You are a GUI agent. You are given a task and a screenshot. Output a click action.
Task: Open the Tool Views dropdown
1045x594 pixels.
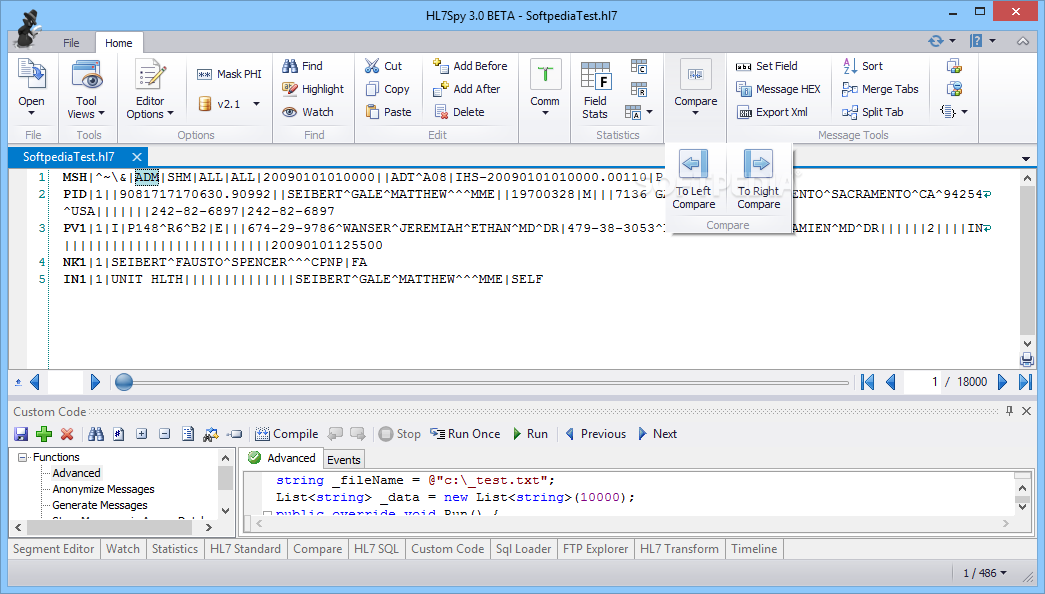coord(101,113)
